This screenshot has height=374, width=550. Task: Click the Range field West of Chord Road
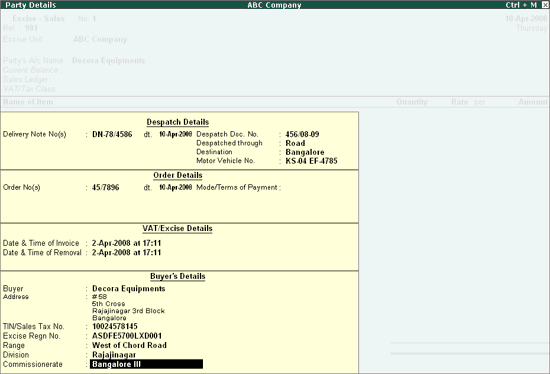(129, 346)
